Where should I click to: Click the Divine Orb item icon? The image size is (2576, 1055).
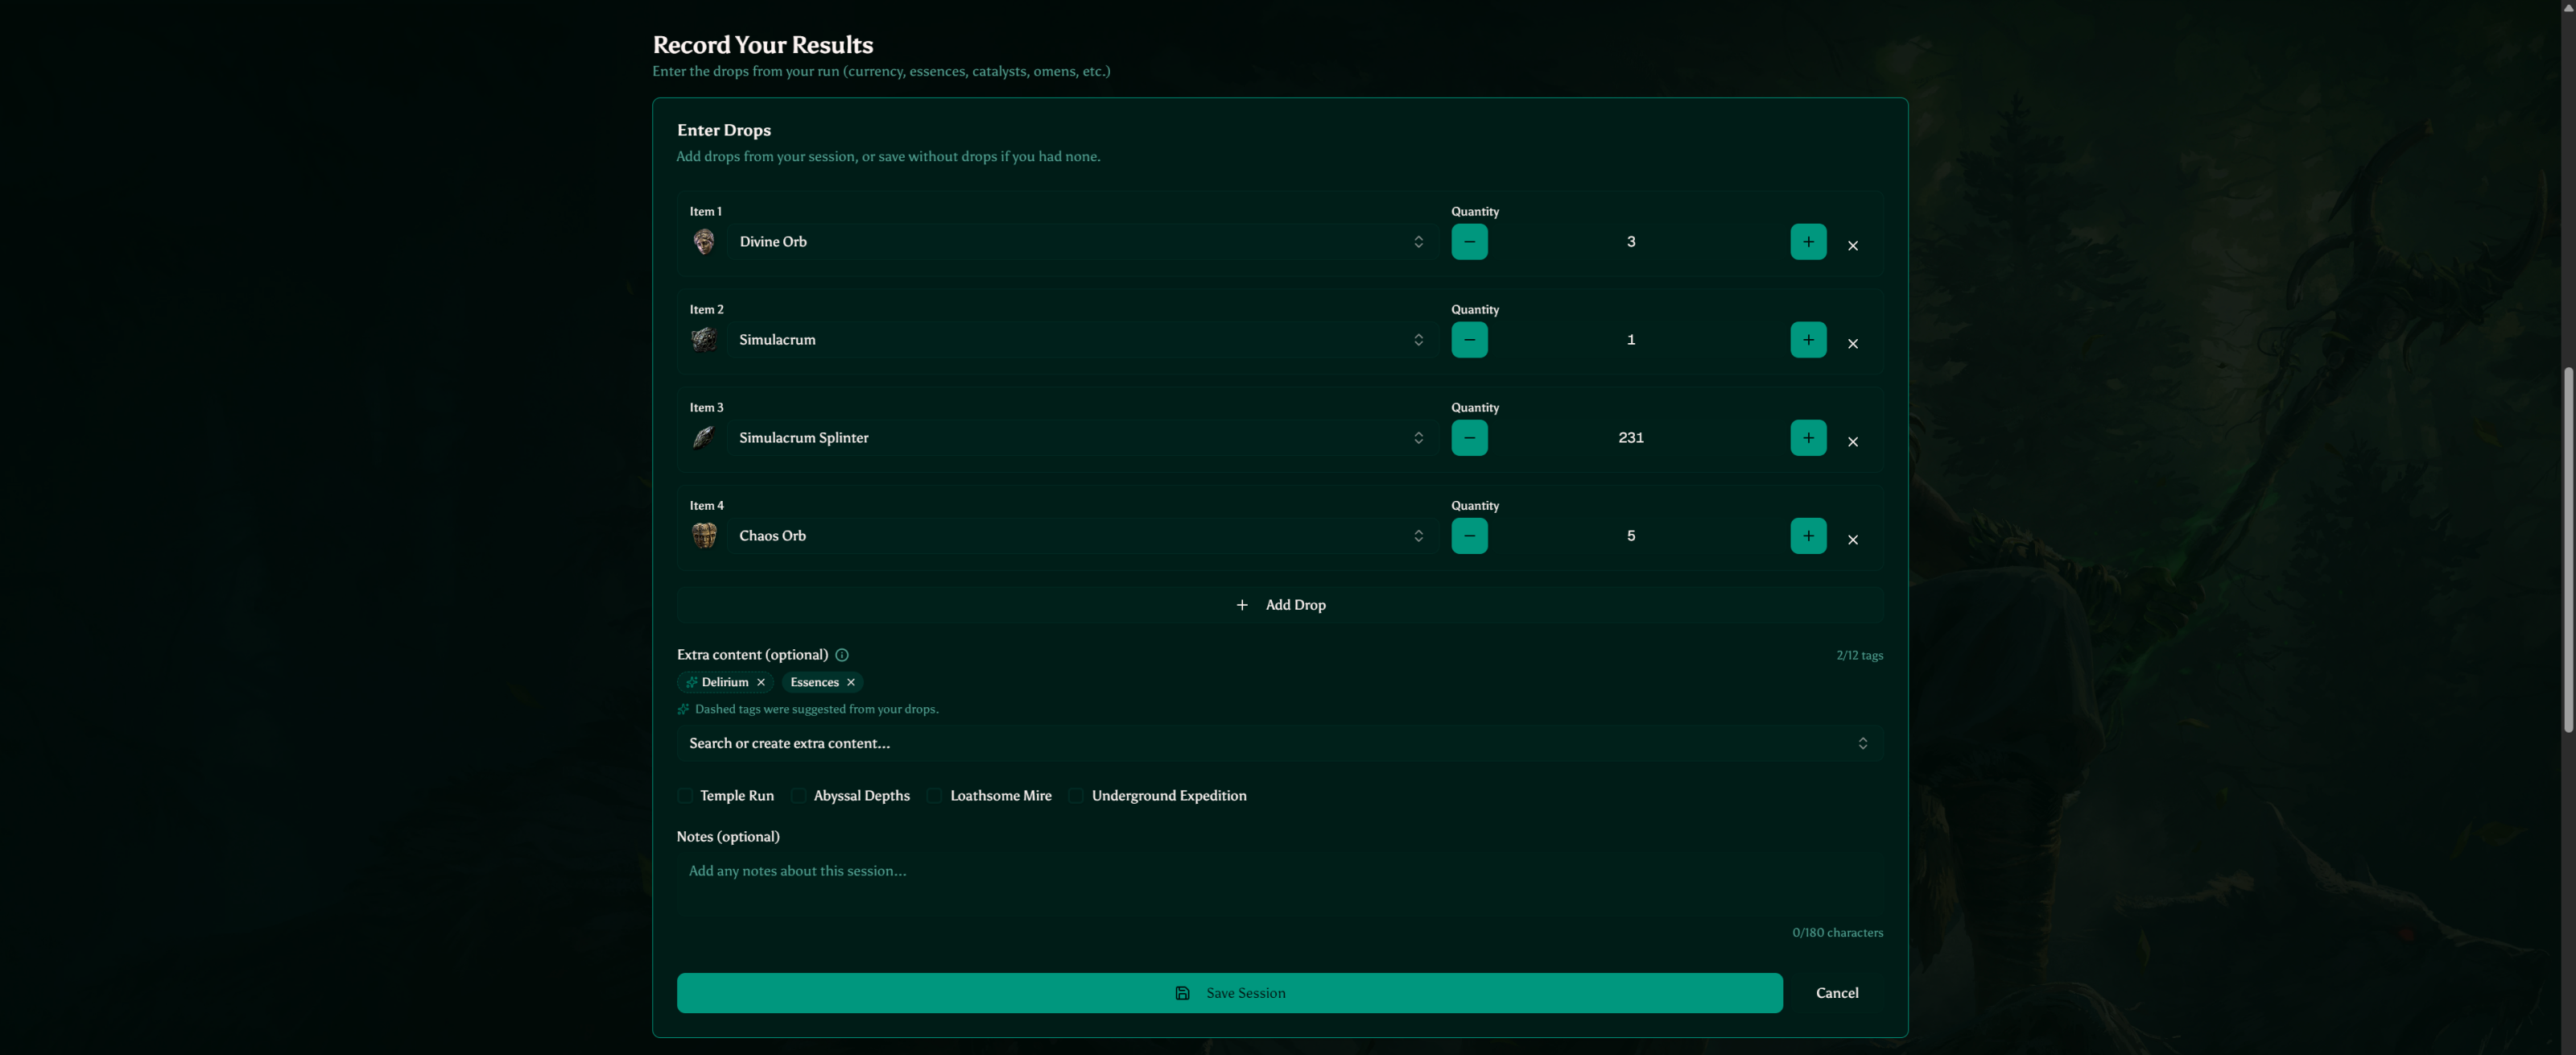click(x=704, y=242)
